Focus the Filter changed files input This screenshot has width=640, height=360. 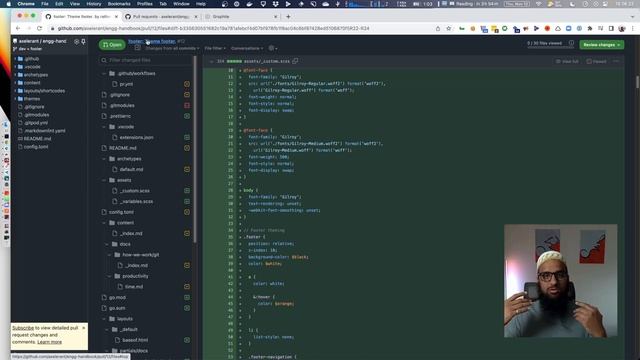click(146, 60)
